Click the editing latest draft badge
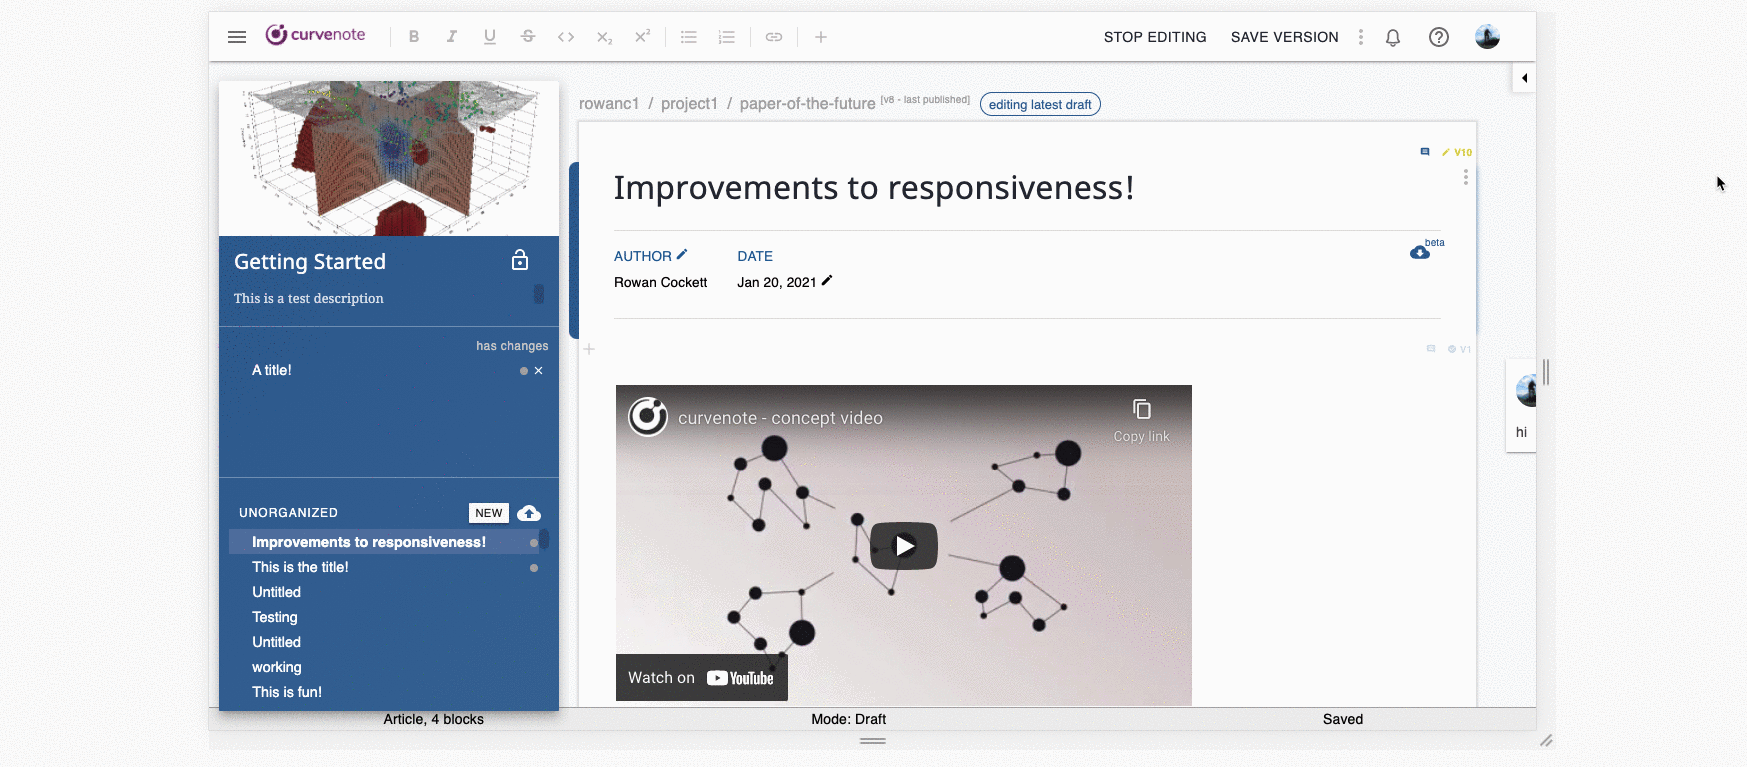Viewport: 1747px width, 767px height. [x=1040, y=104]
